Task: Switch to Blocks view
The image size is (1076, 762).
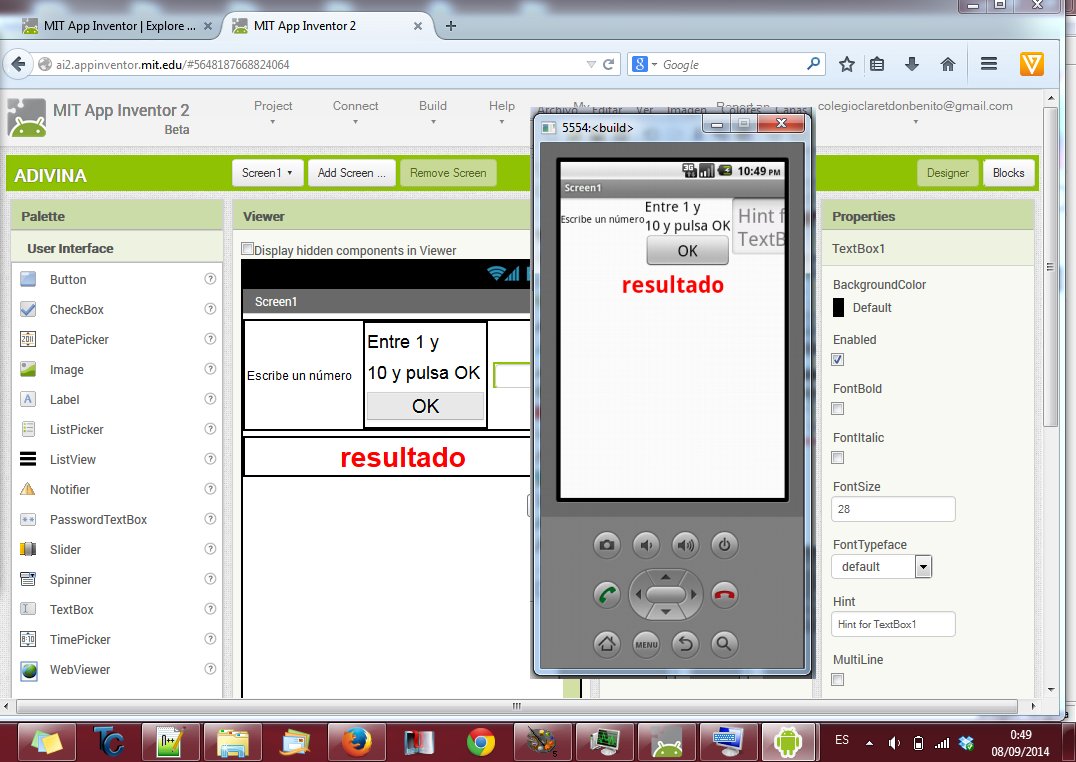Action: [1008, 173]
